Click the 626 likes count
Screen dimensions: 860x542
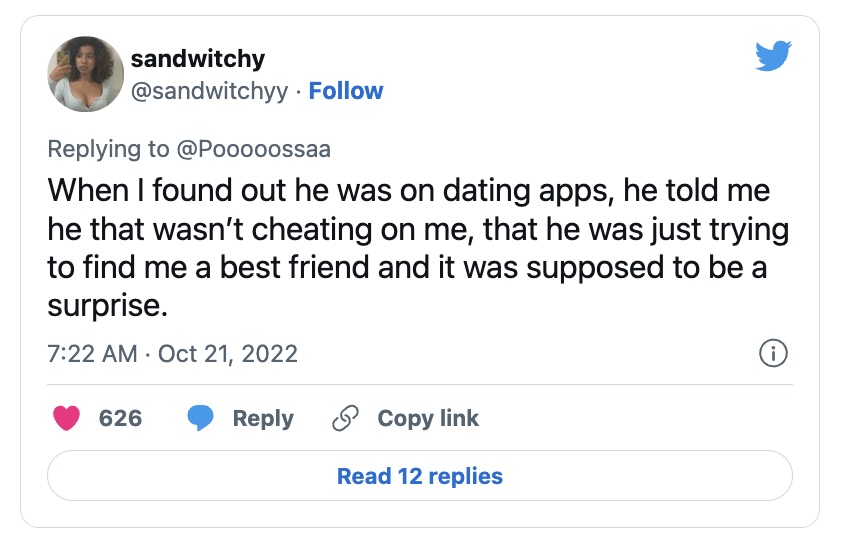121,418
